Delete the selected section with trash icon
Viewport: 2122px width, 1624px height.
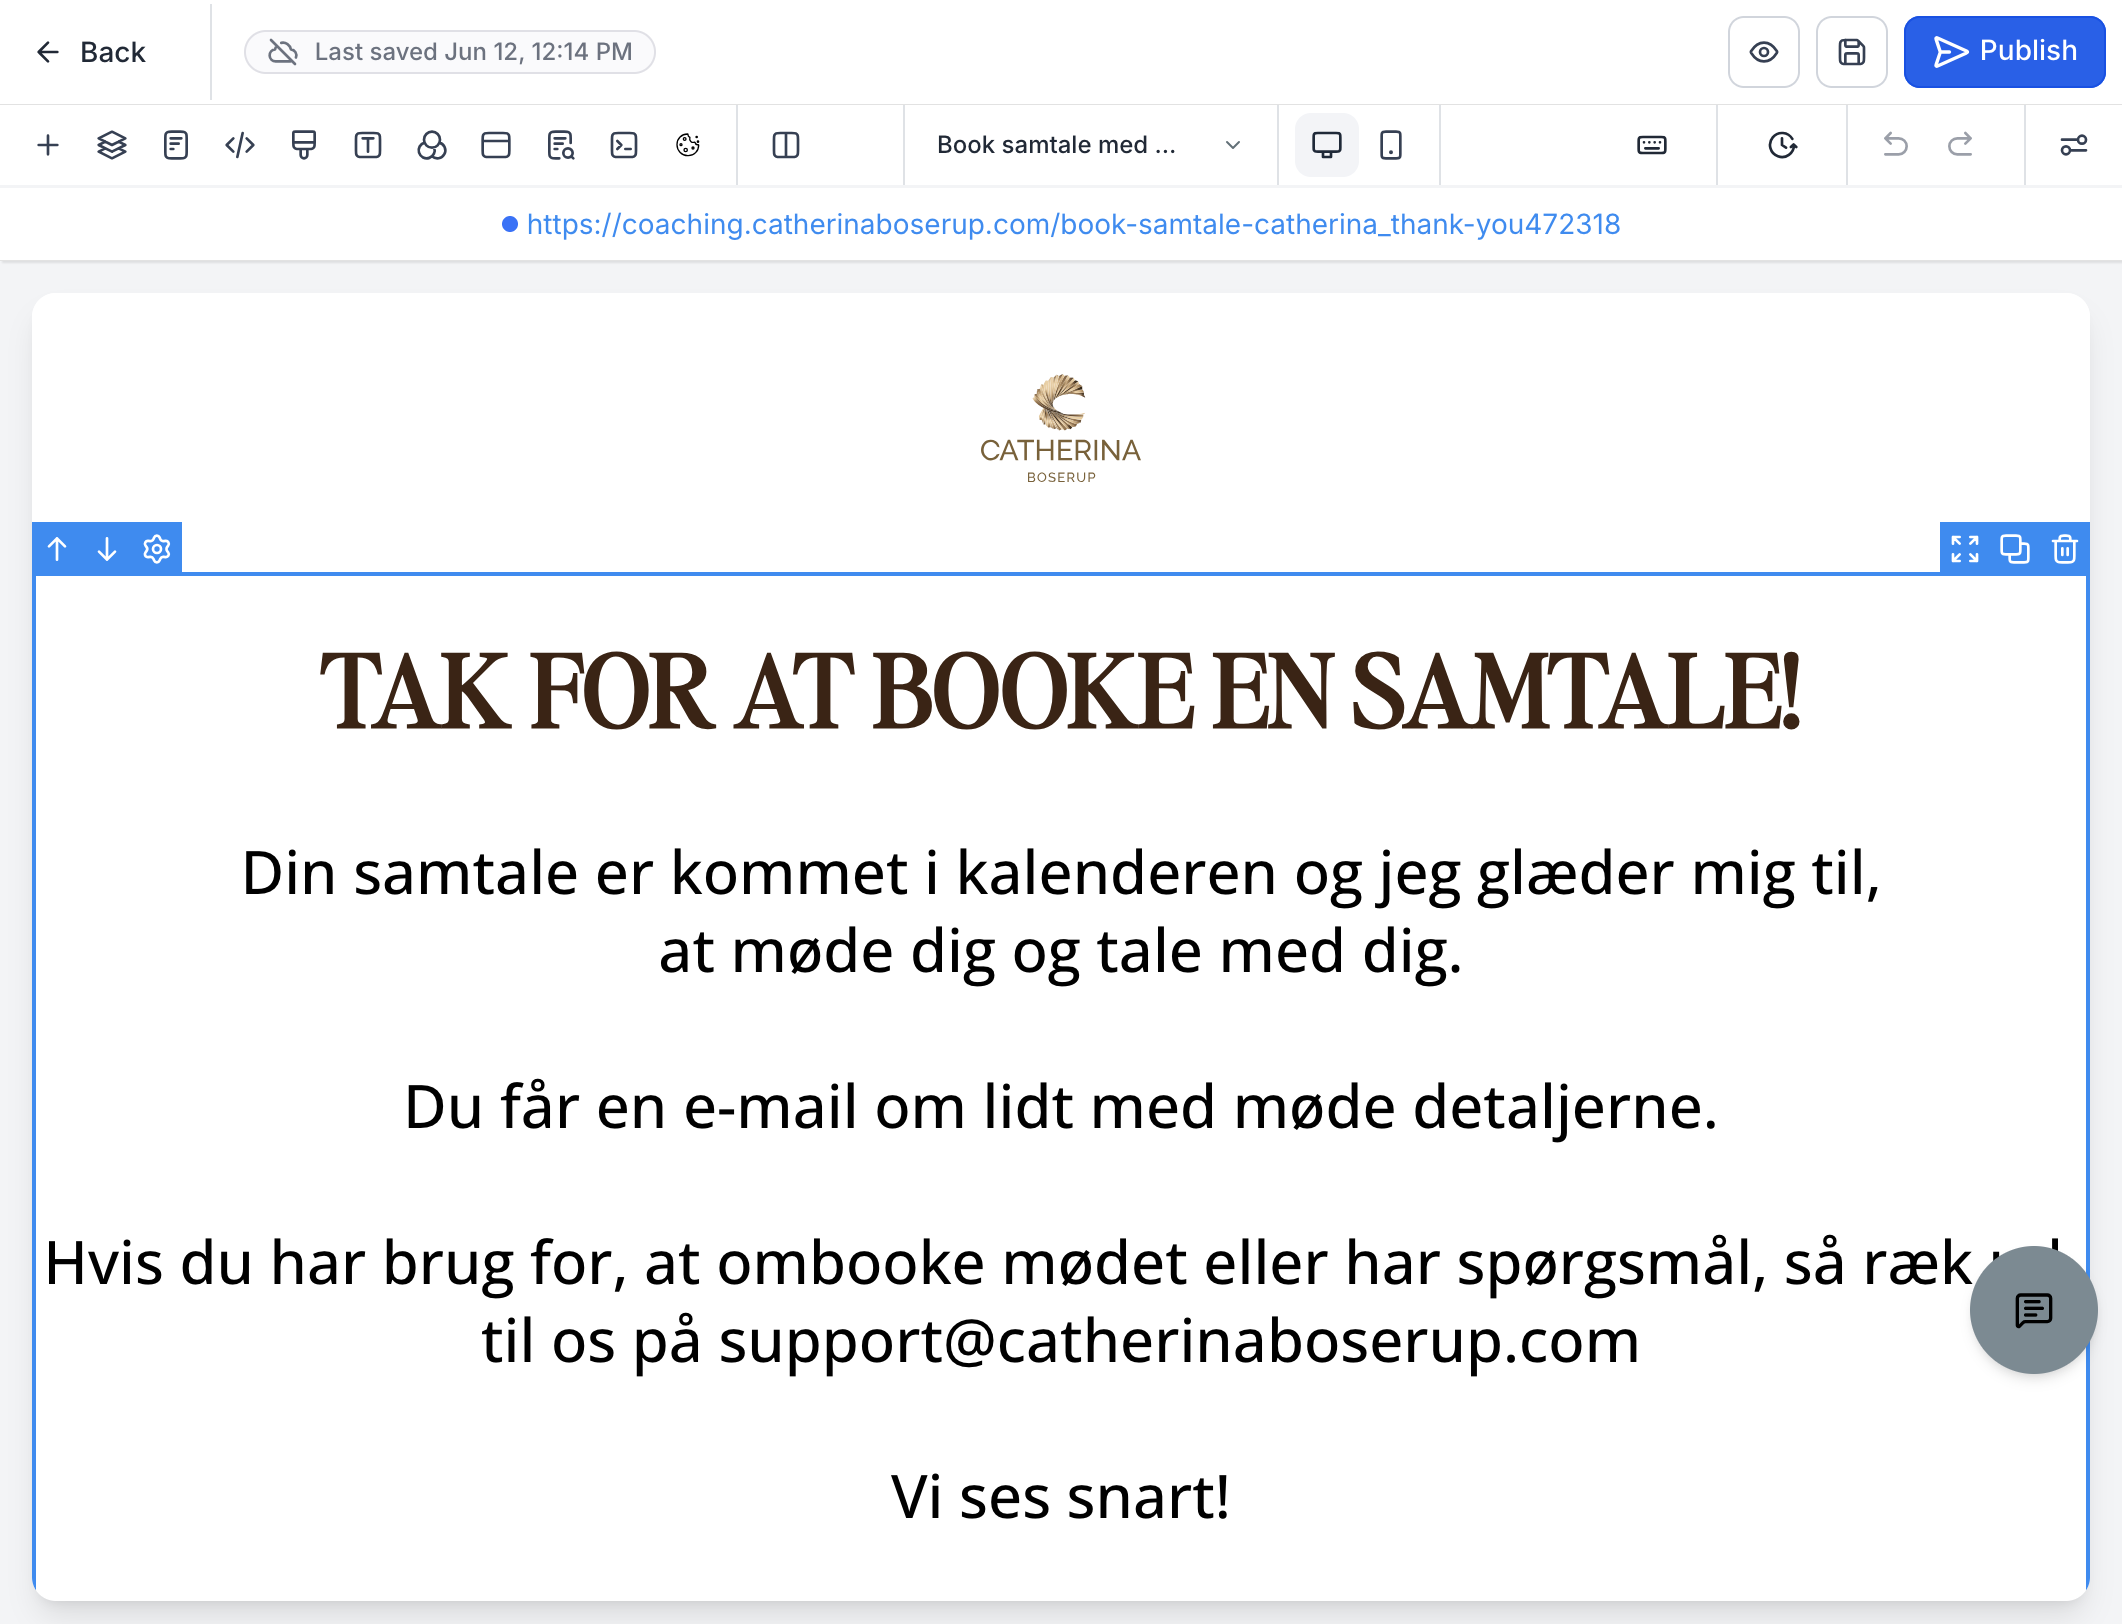(x=2065, y=549)
